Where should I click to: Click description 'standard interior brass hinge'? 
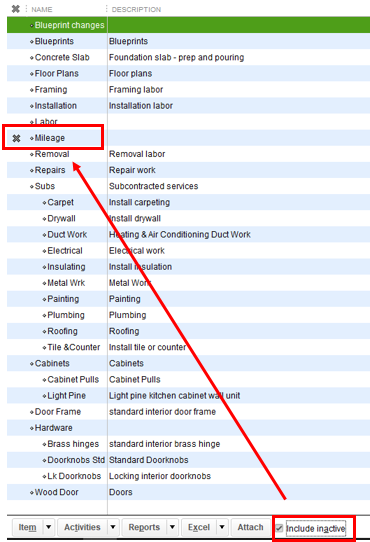coord(164,444)
